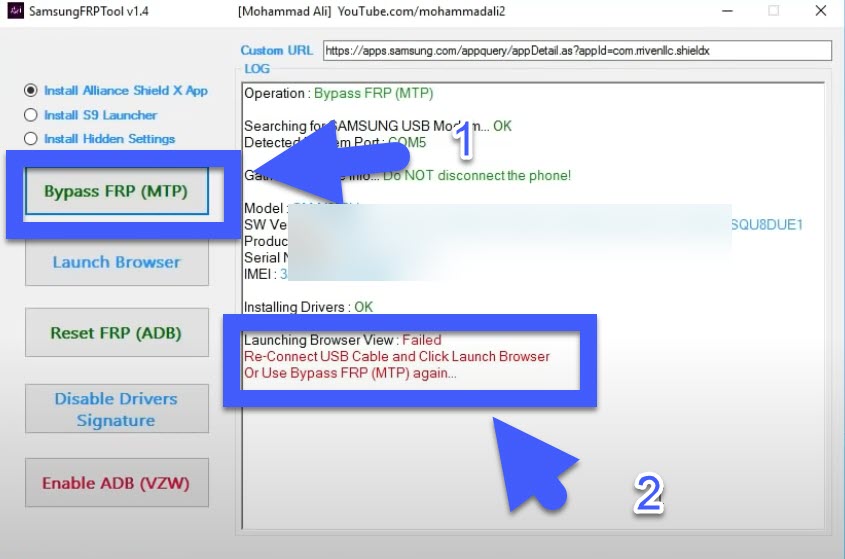Click 'Launching Browser View : Failed' log line
The image size is (845, 559).
(343, 340)
